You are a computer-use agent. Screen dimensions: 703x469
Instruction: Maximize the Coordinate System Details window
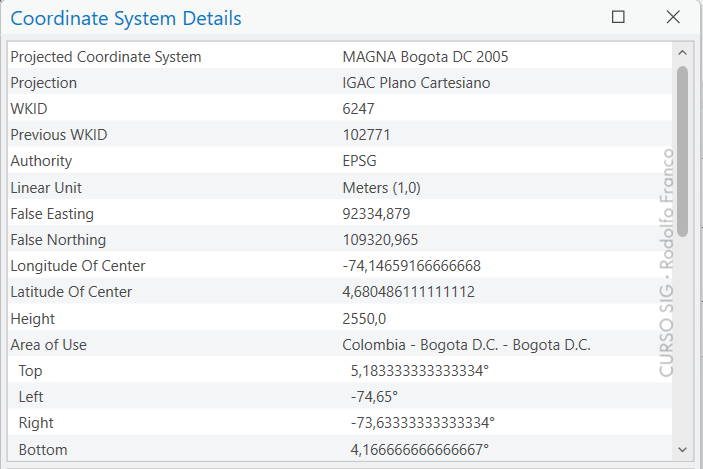pos(618,17)
